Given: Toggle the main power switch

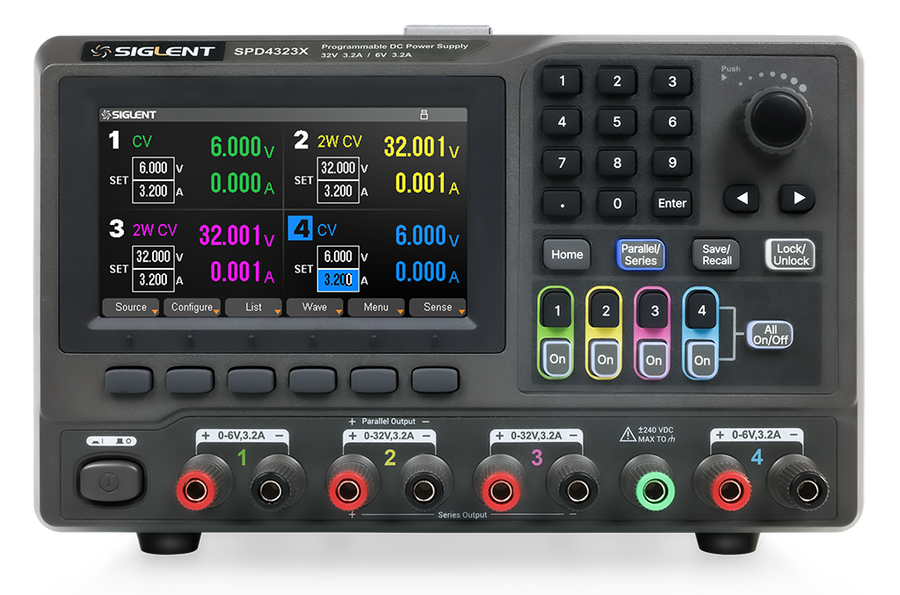Looking at the screenshot, I should point(110,480).
